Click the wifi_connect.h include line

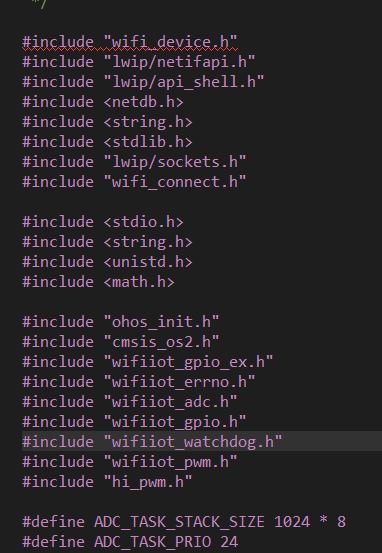click(x=134, y=182)
